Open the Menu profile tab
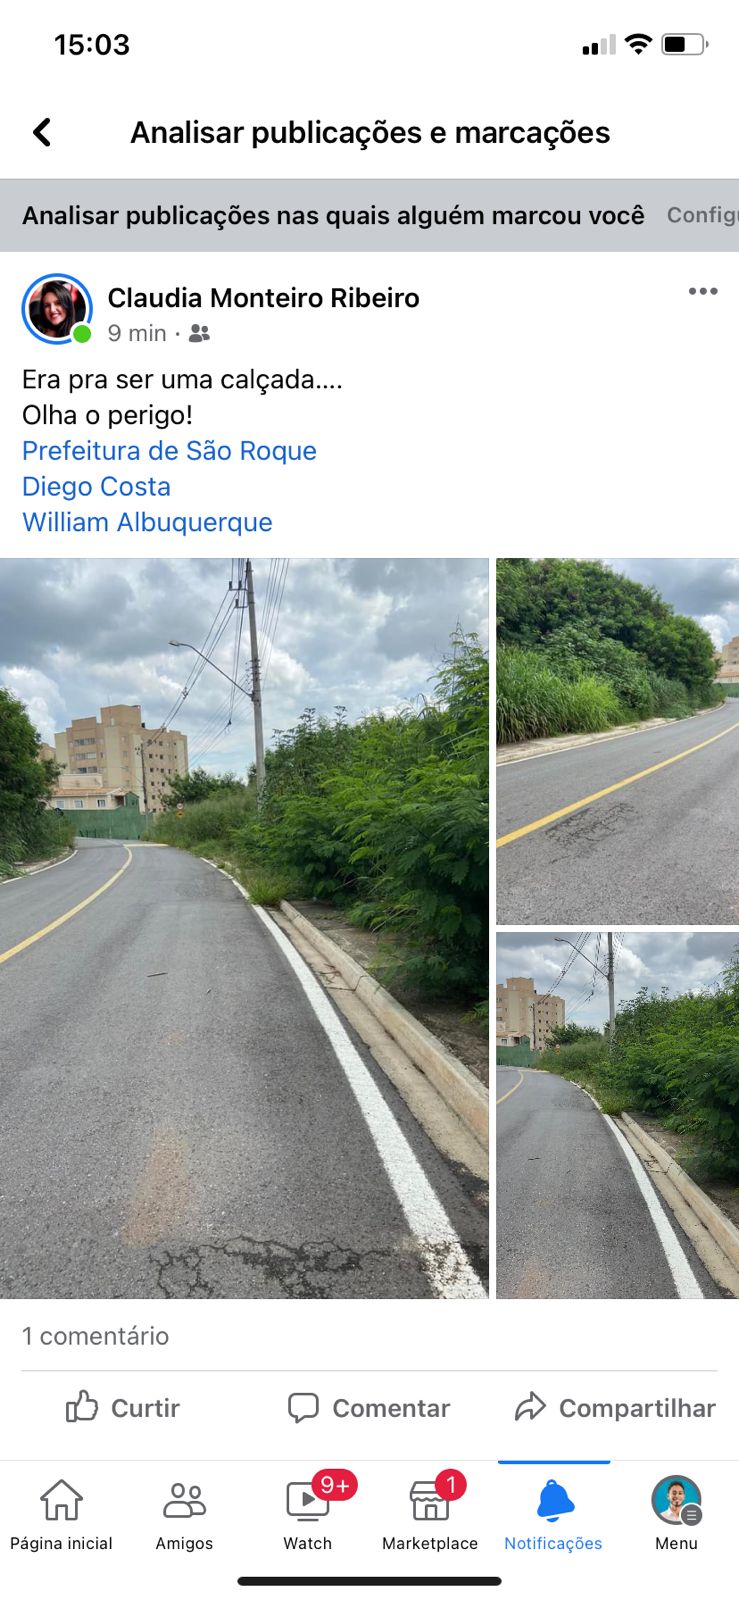Image resolution: width=739 pixels, height=1600 pixels. (676, 1514)
